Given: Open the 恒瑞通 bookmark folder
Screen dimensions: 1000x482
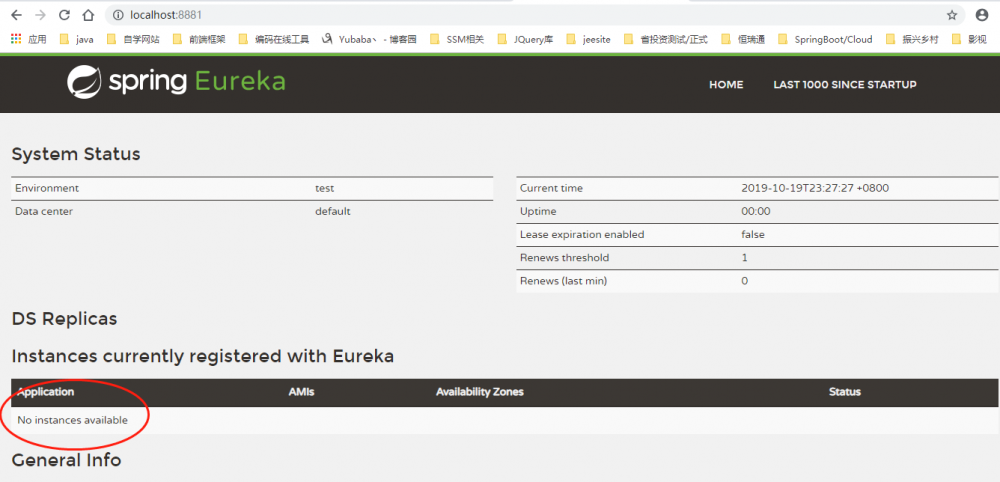Looking at the screenshot, I should click(x=743, y=40).
